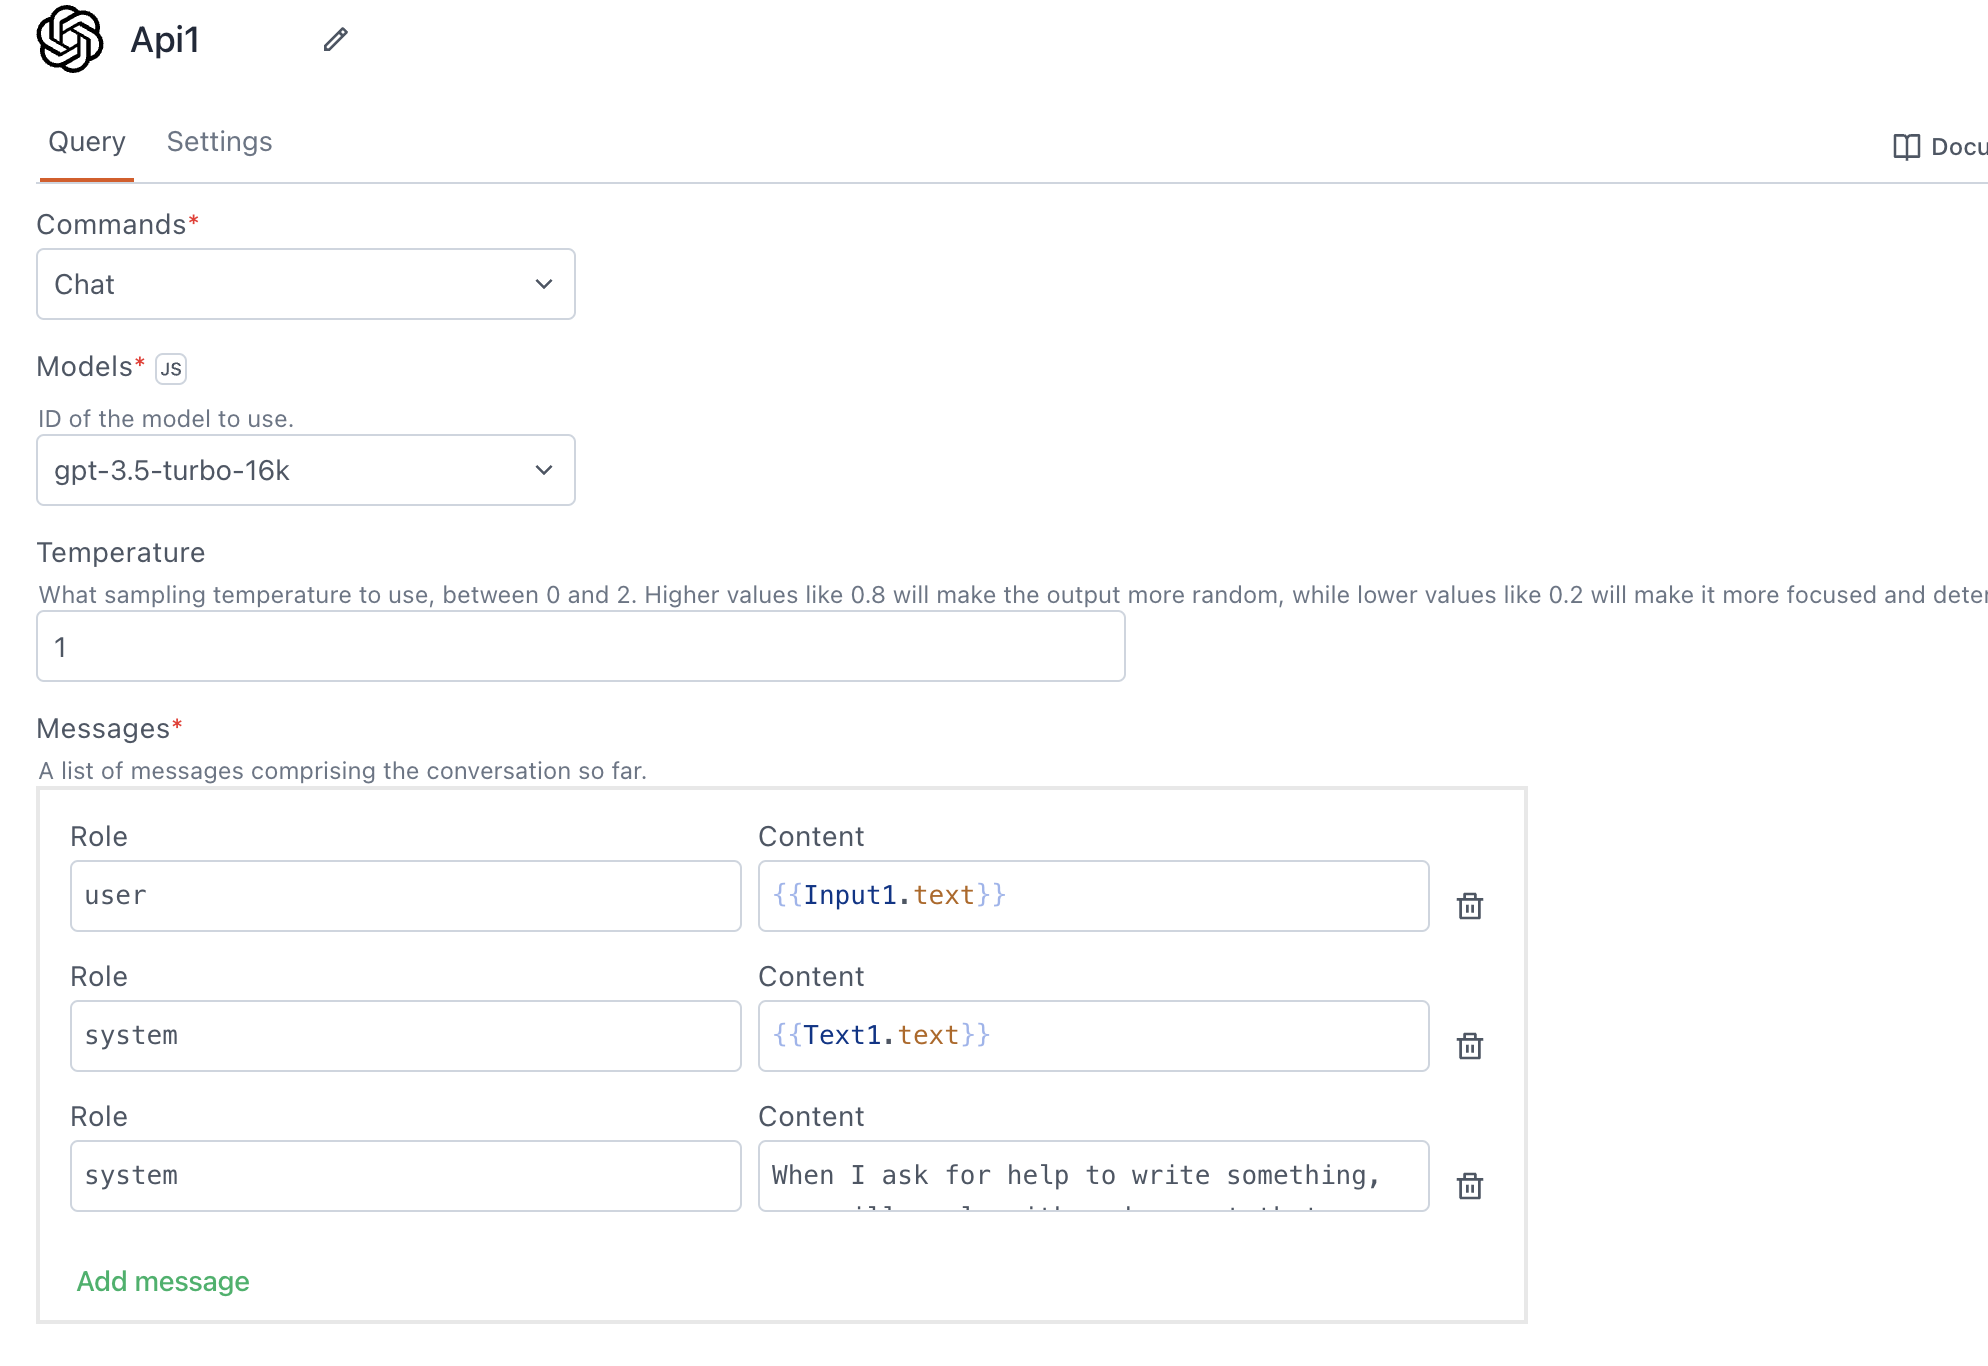This screenshot has height=1366, width=1988.
Task: Click the Content field with Input1.text
Action: point(1093,895)
